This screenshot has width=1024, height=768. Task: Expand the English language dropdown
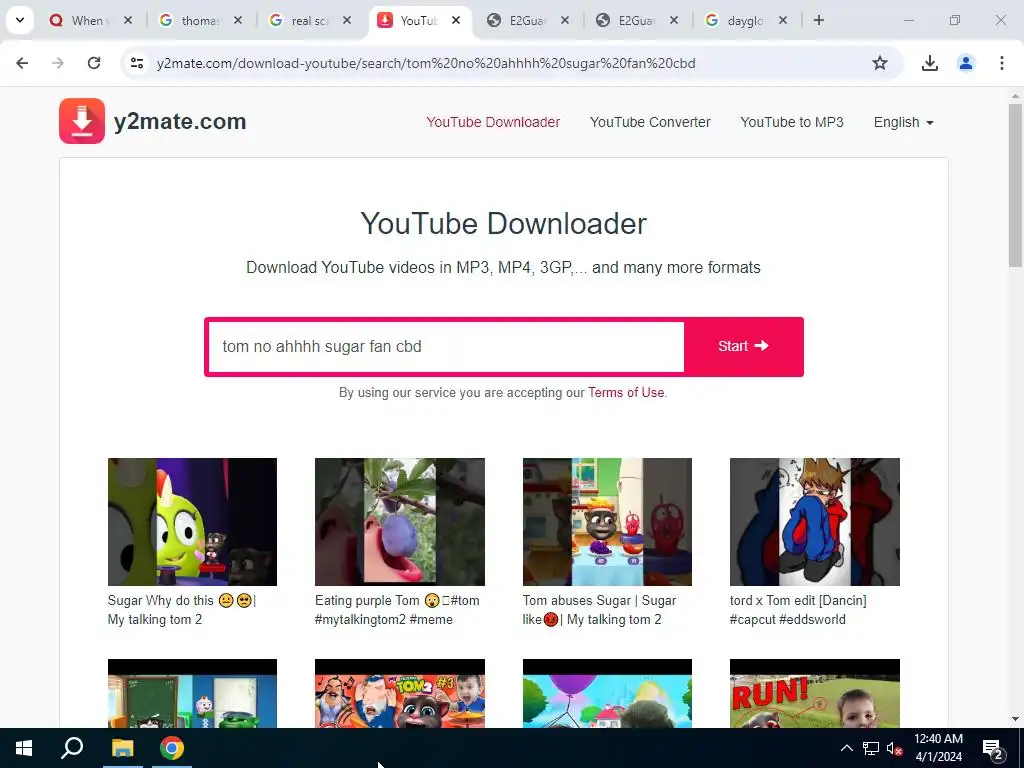(x=904, y=122)
